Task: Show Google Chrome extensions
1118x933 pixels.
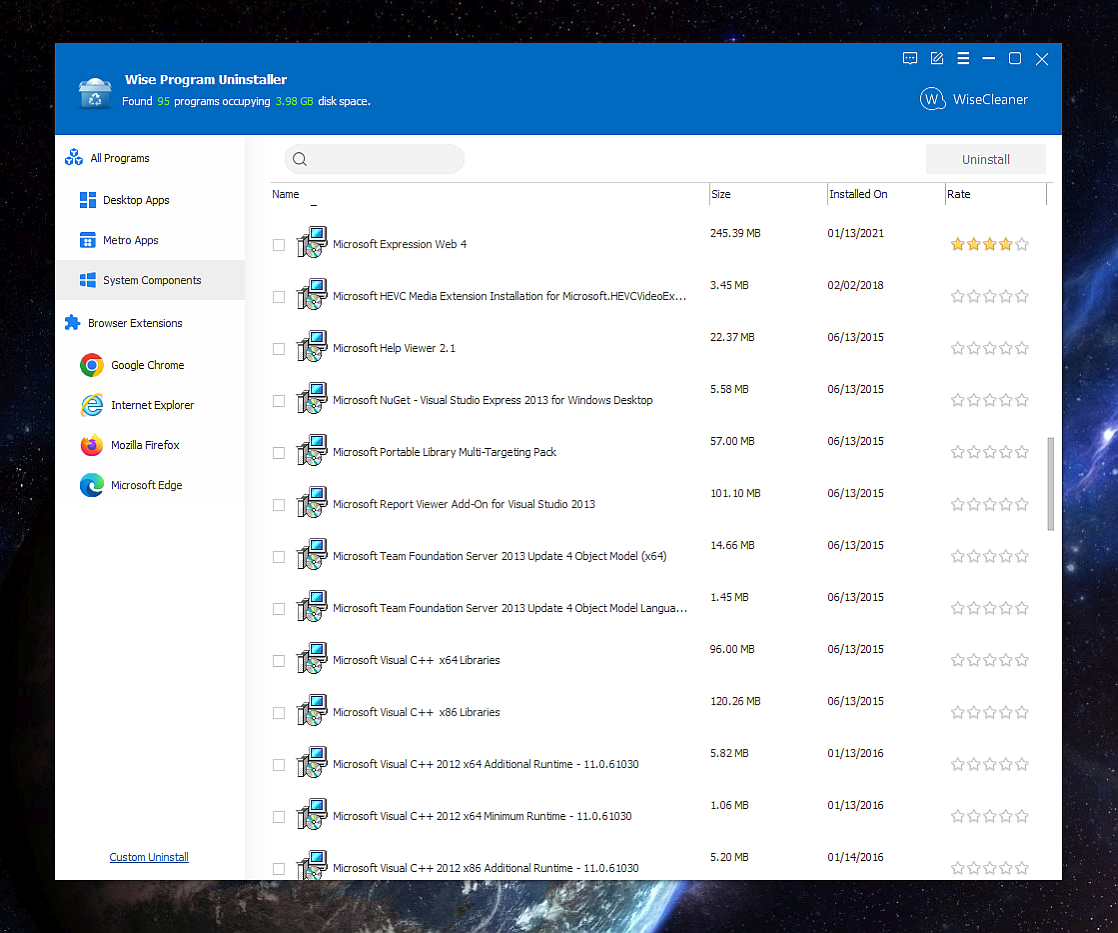Action: (x=148, y=365)
